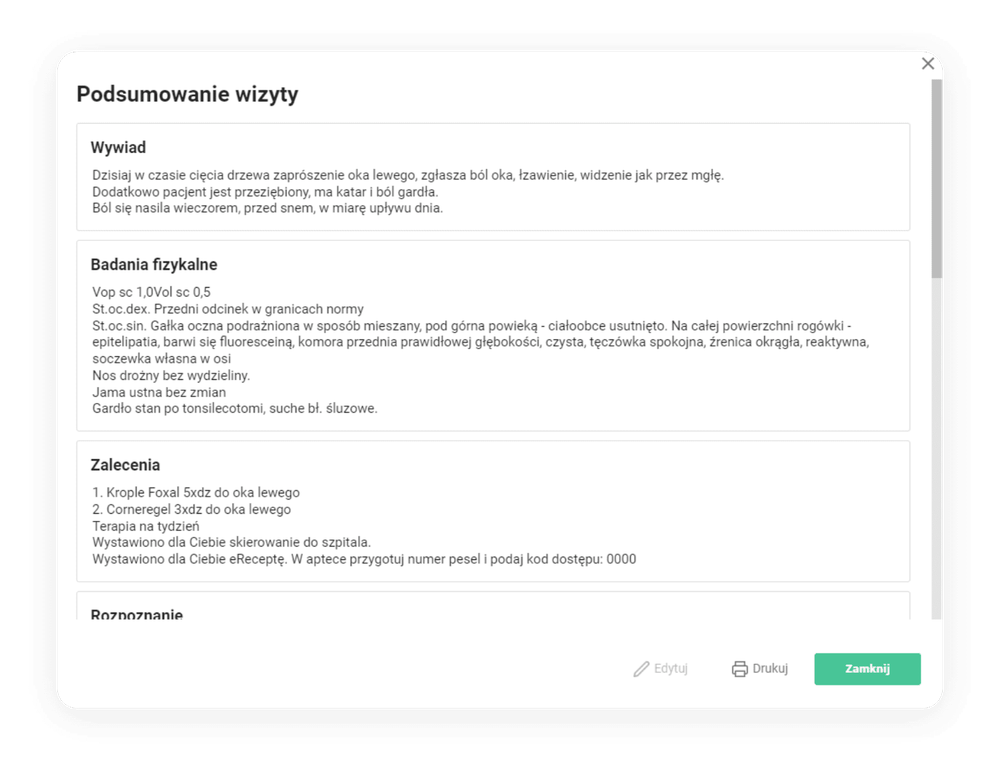Click the printer icon beside Drukuj
The height and width of the screenshot is (772, 1000).
coord(740,669)
